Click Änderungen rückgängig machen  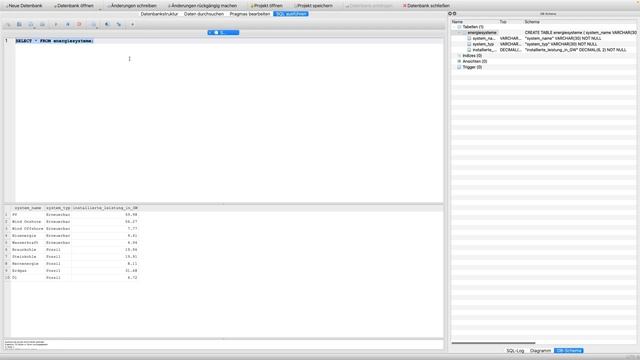[202, 6]
